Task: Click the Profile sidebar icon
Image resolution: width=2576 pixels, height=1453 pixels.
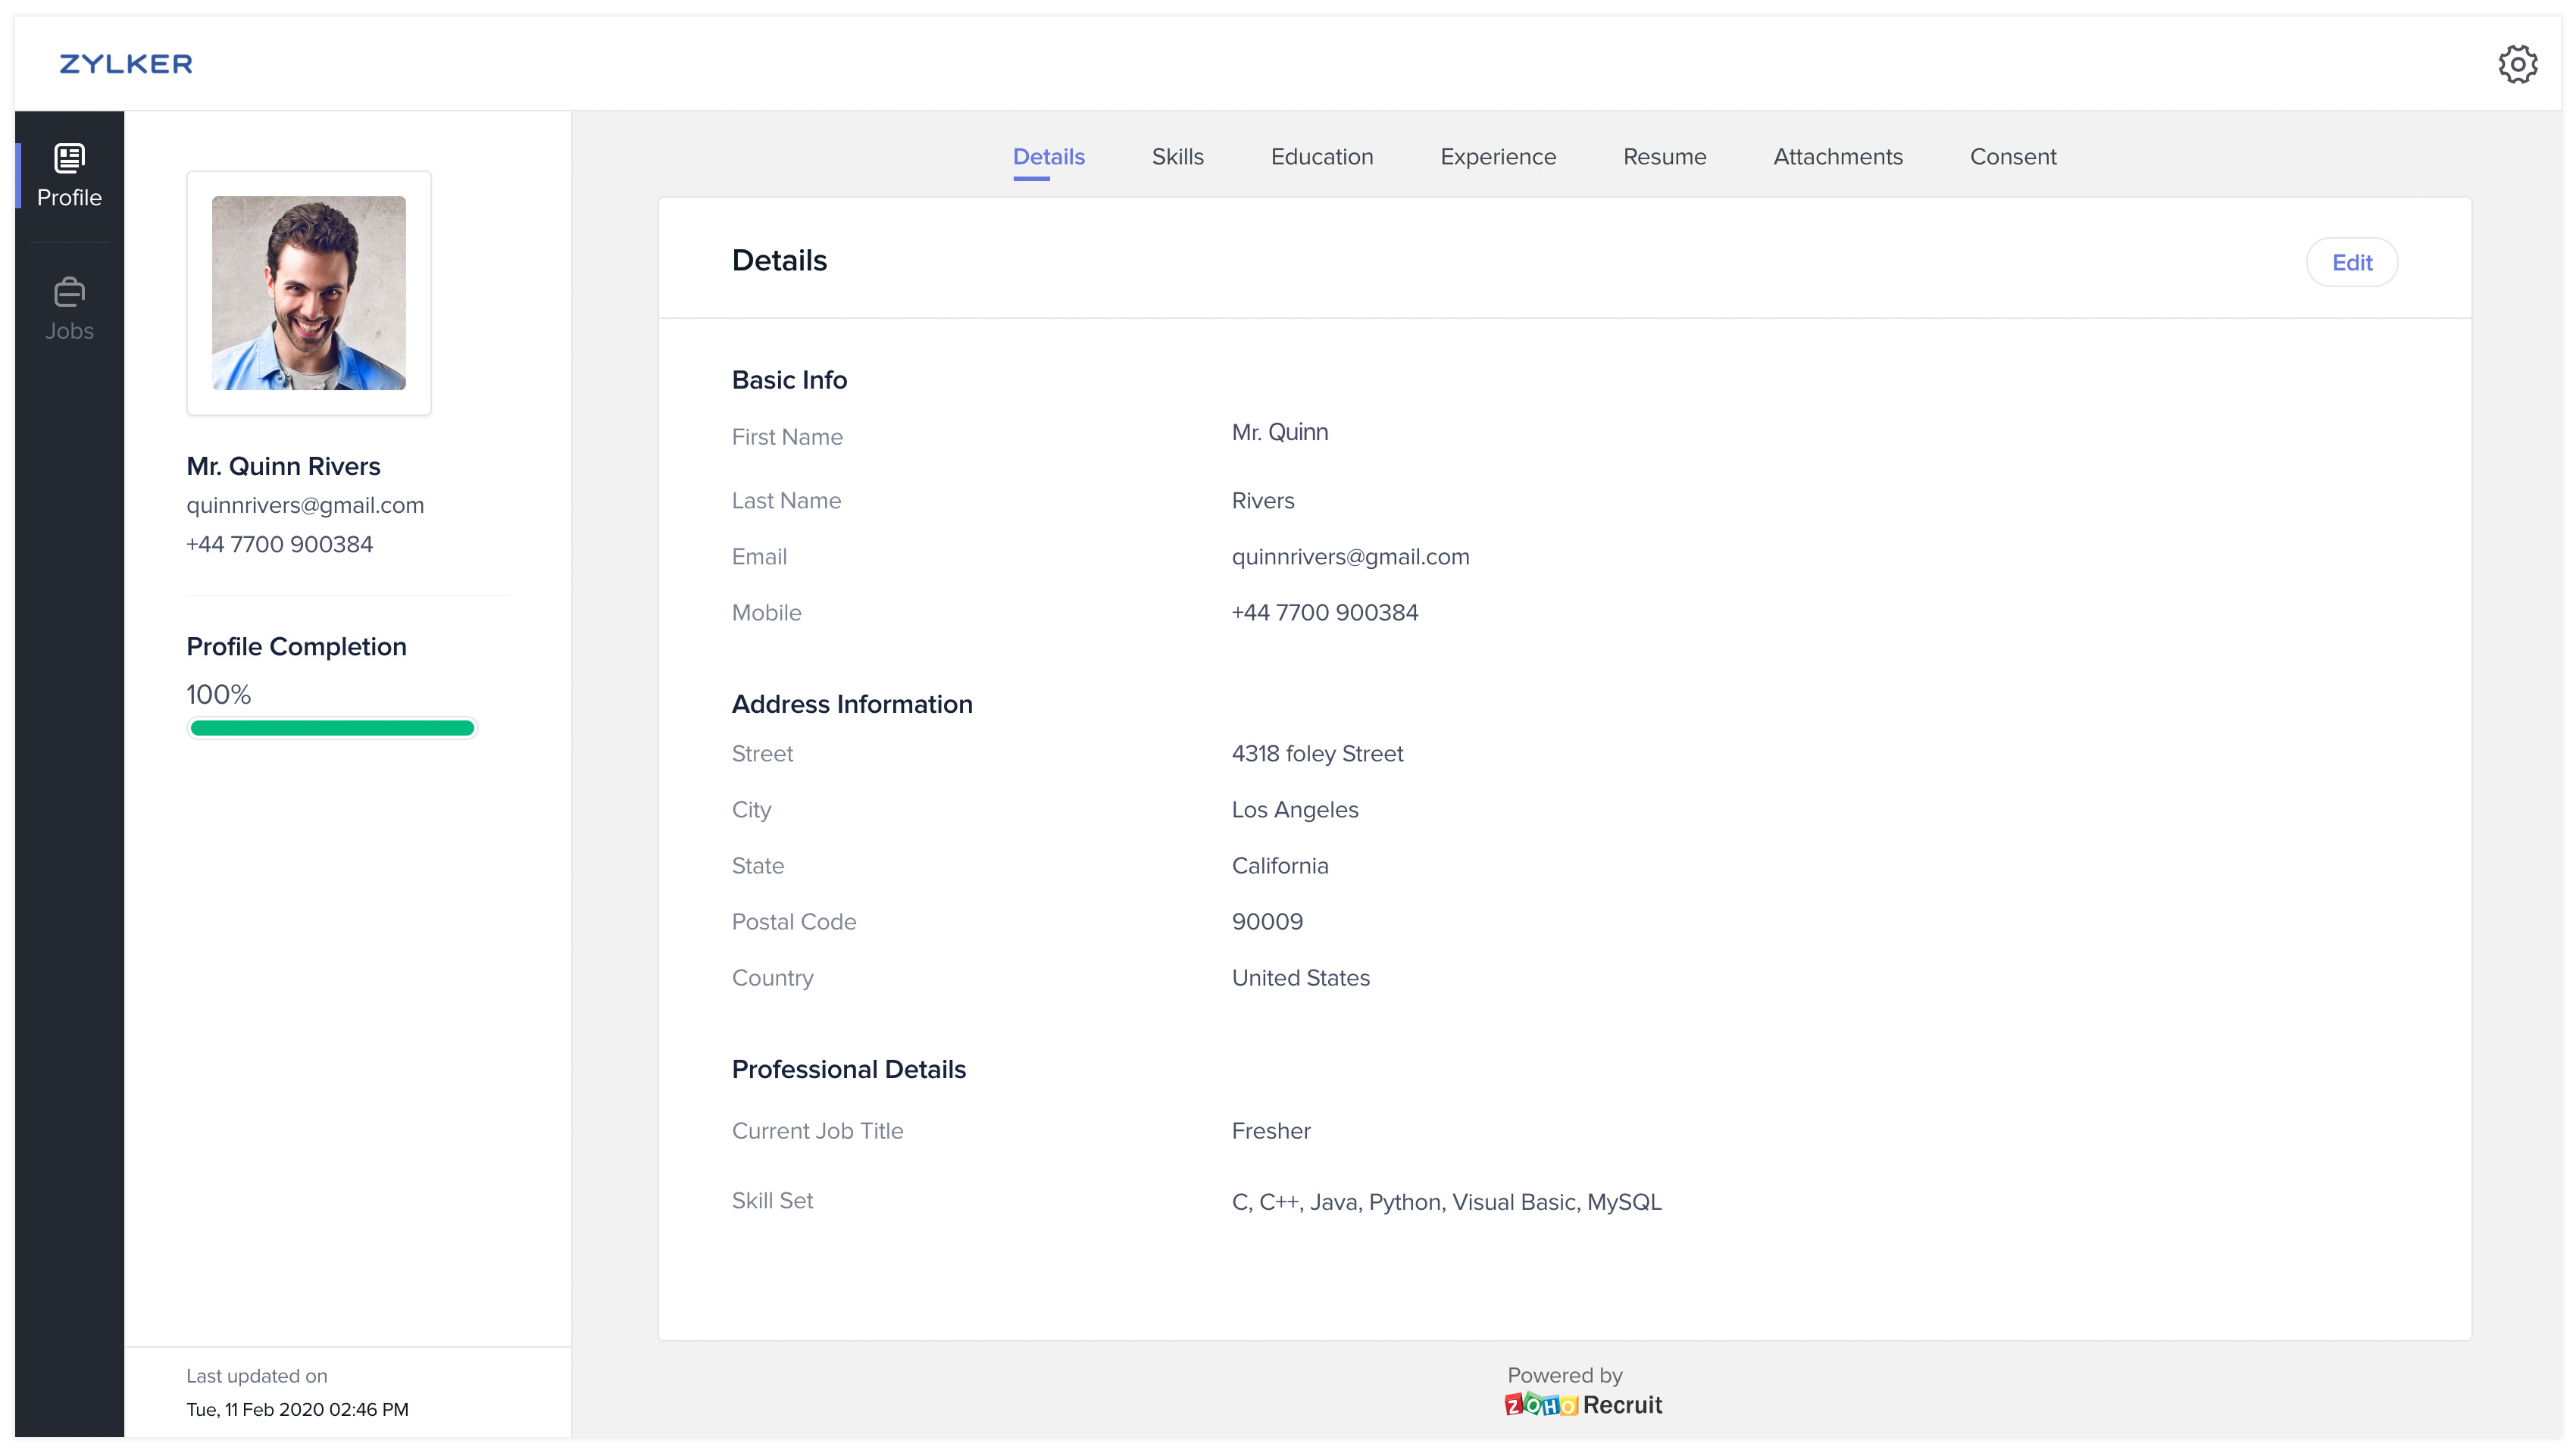Action: [x=69, y=159]
